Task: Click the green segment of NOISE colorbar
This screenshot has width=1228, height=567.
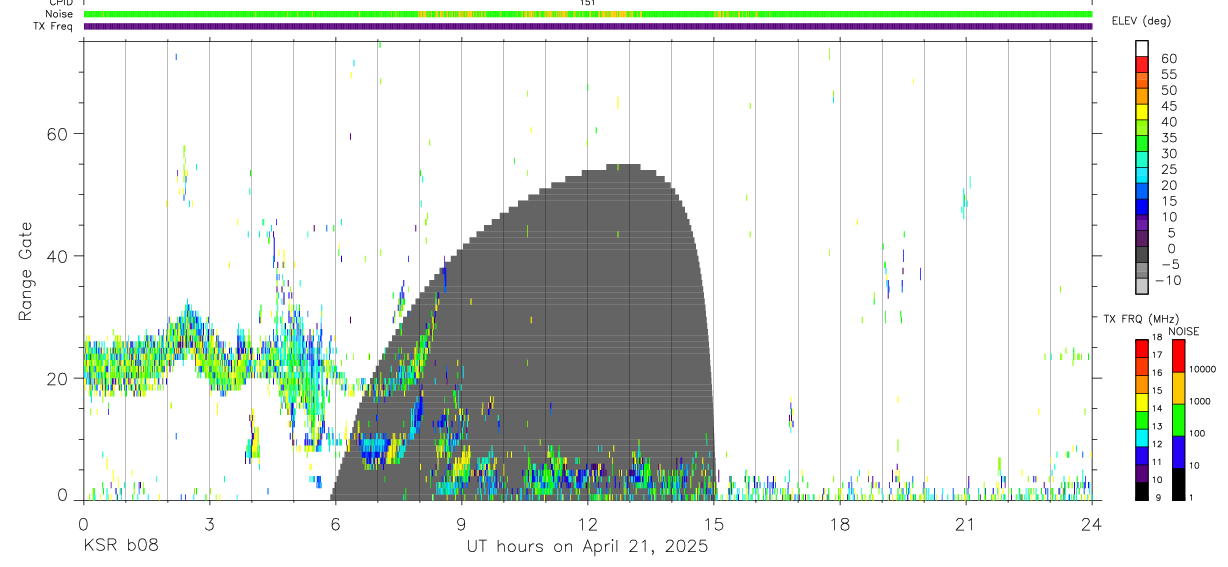Action: (x=1179, y=420)
